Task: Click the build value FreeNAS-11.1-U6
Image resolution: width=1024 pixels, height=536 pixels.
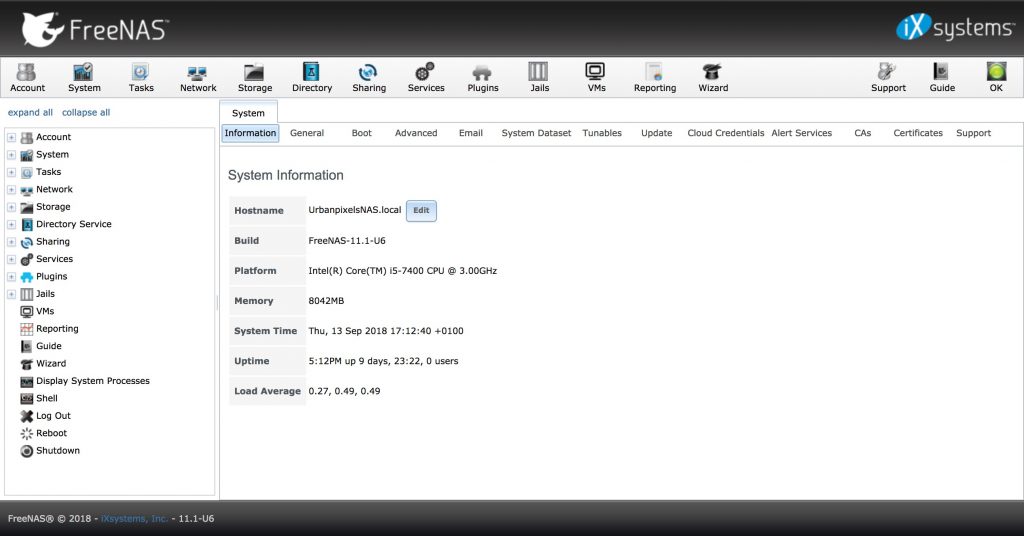Action: pos(347,240)
